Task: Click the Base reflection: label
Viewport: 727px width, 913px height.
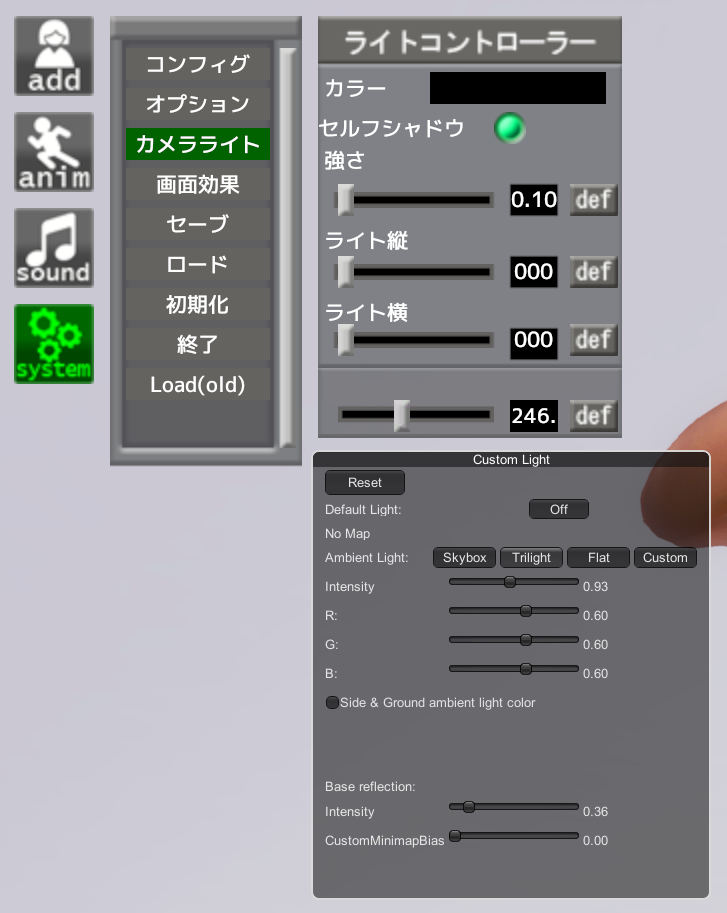Action: click(x=370, y=787)
